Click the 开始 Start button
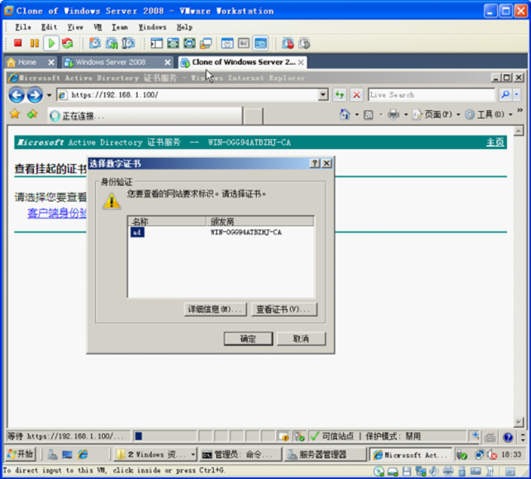Viewport: 531px width, 479px height. 21,454
